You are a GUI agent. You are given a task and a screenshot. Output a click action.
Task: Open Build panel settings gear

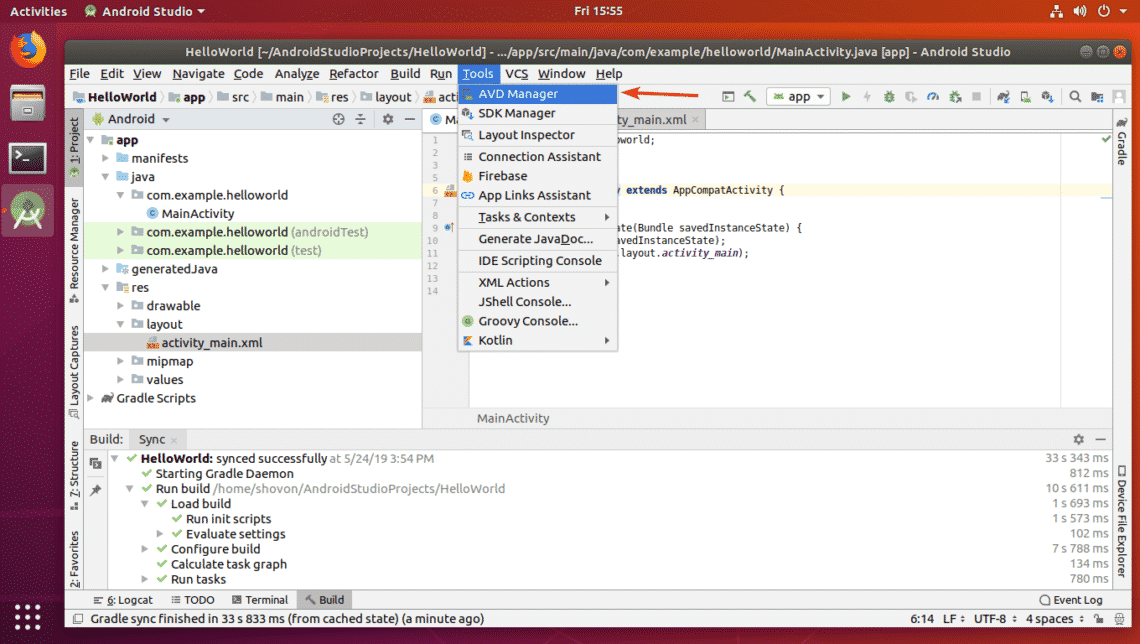(1078, 439)
